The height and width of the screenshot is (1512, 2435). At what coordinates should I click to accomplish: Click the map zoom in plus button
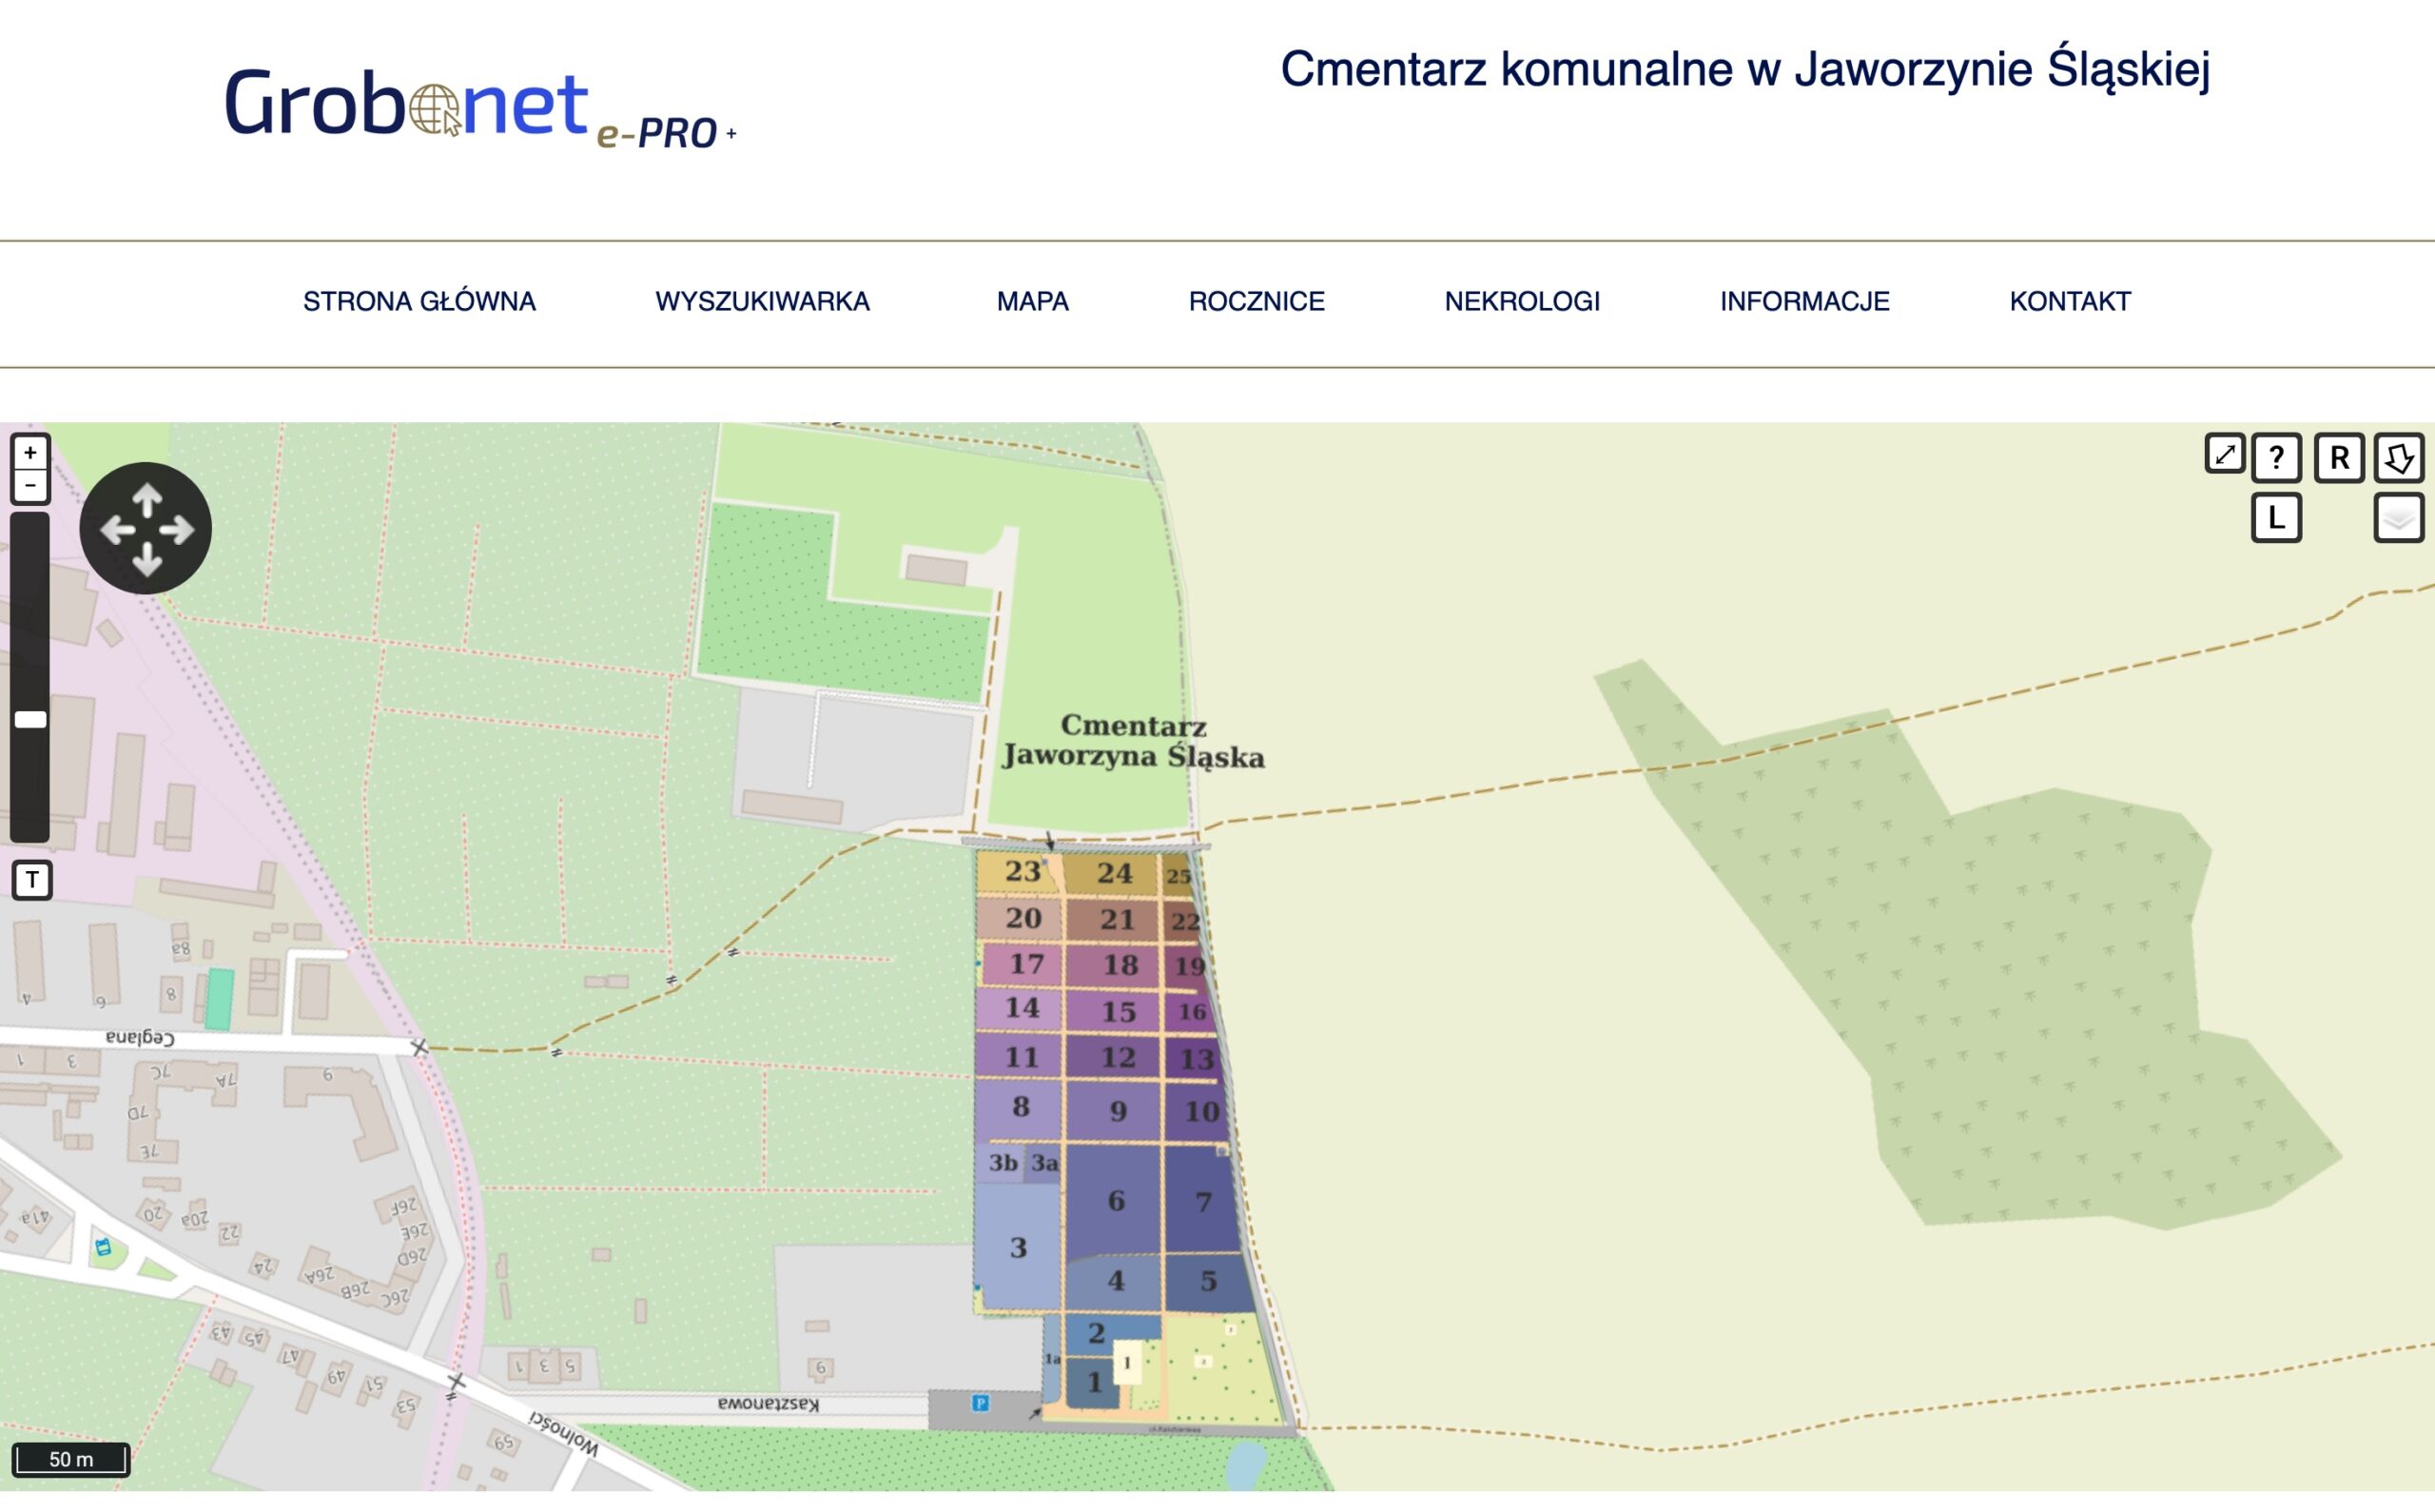tap(30, 453)
